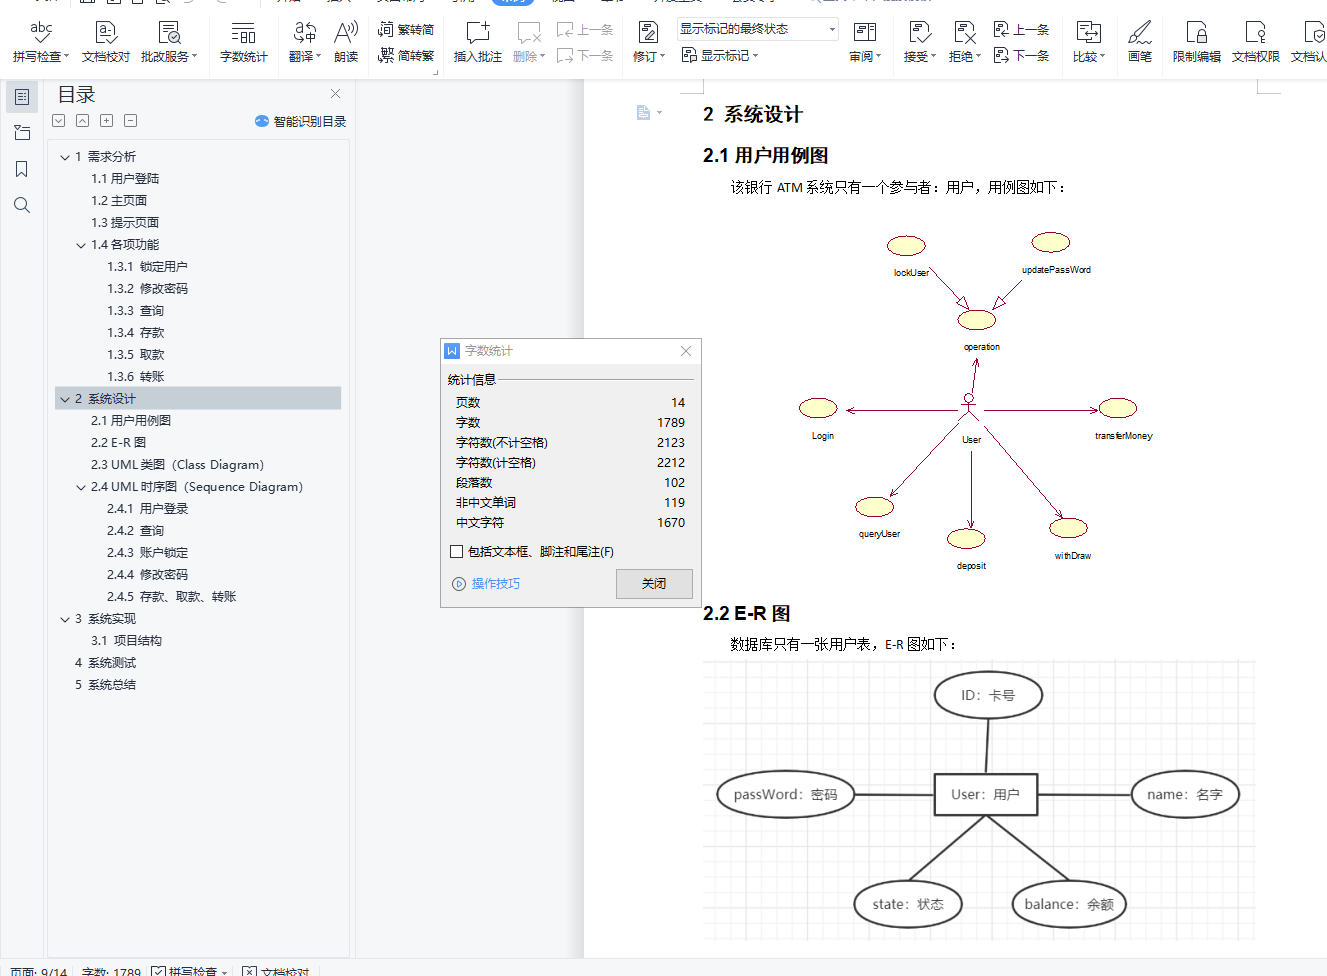The width and height of the screenshot is (1327, 976).
Task: Open the 显示标记 show markup menu
Action: click(720, 56)
